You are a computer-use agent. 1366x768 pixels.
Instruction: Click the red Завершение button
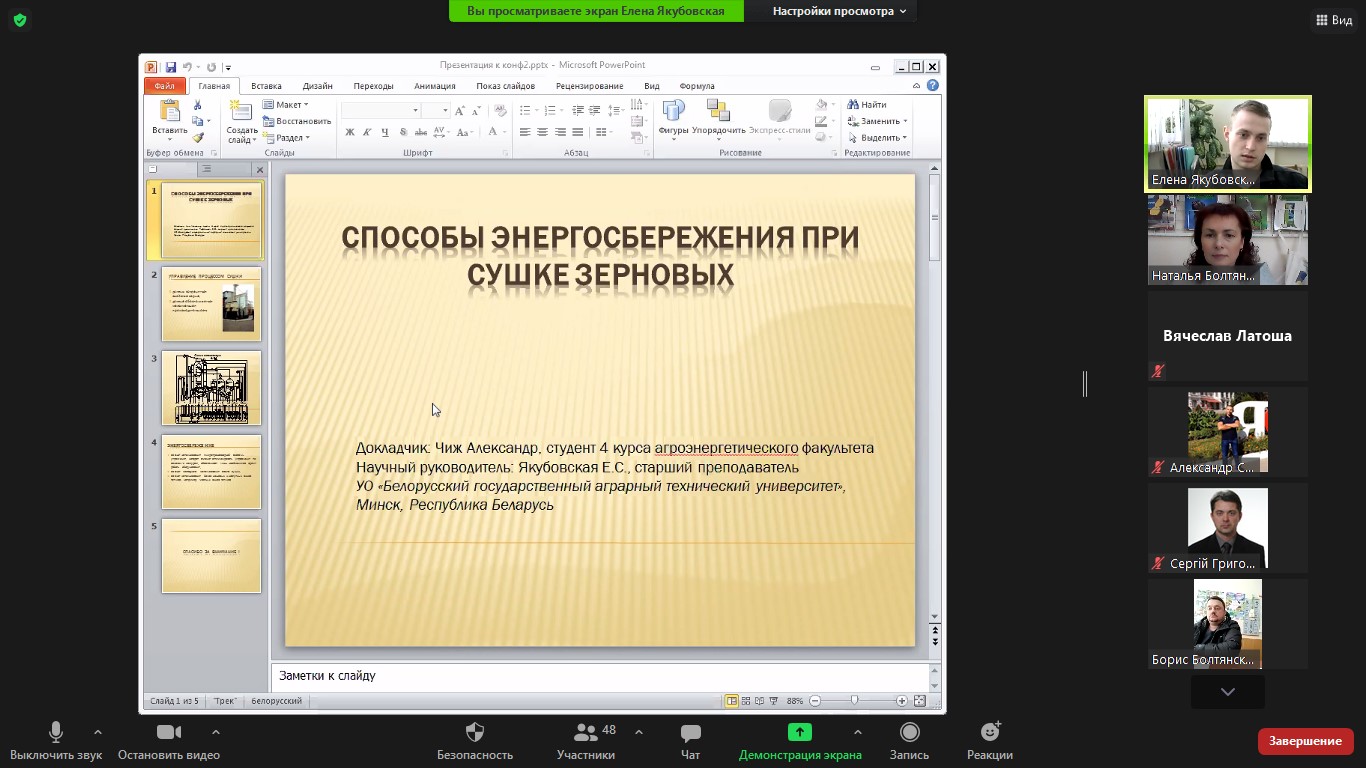click(1305, 741)
